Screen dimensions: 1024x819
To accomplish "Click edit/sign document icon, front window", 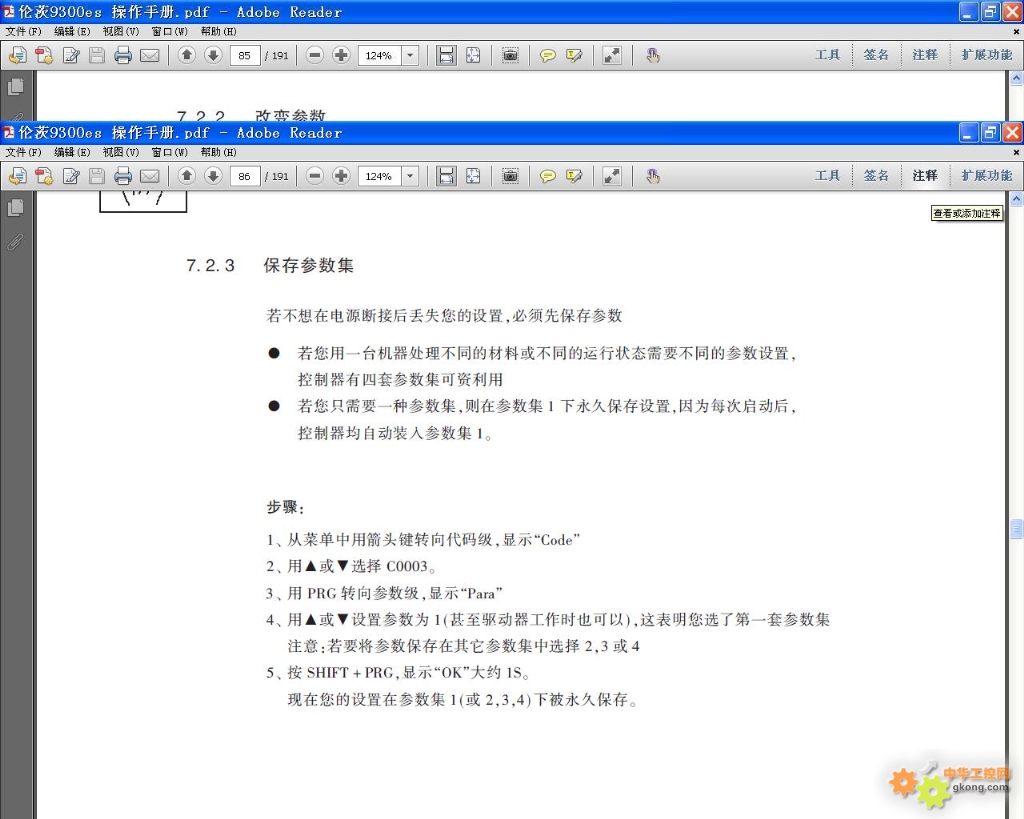I will click(71, 176).
